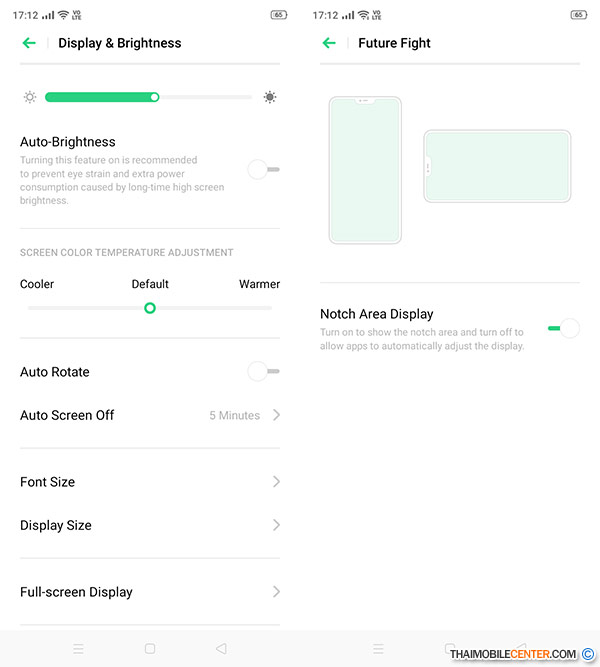Tap left screen's recent apps menu icon
The width and height of the screenshot is (600, 667).
point(78,649)
